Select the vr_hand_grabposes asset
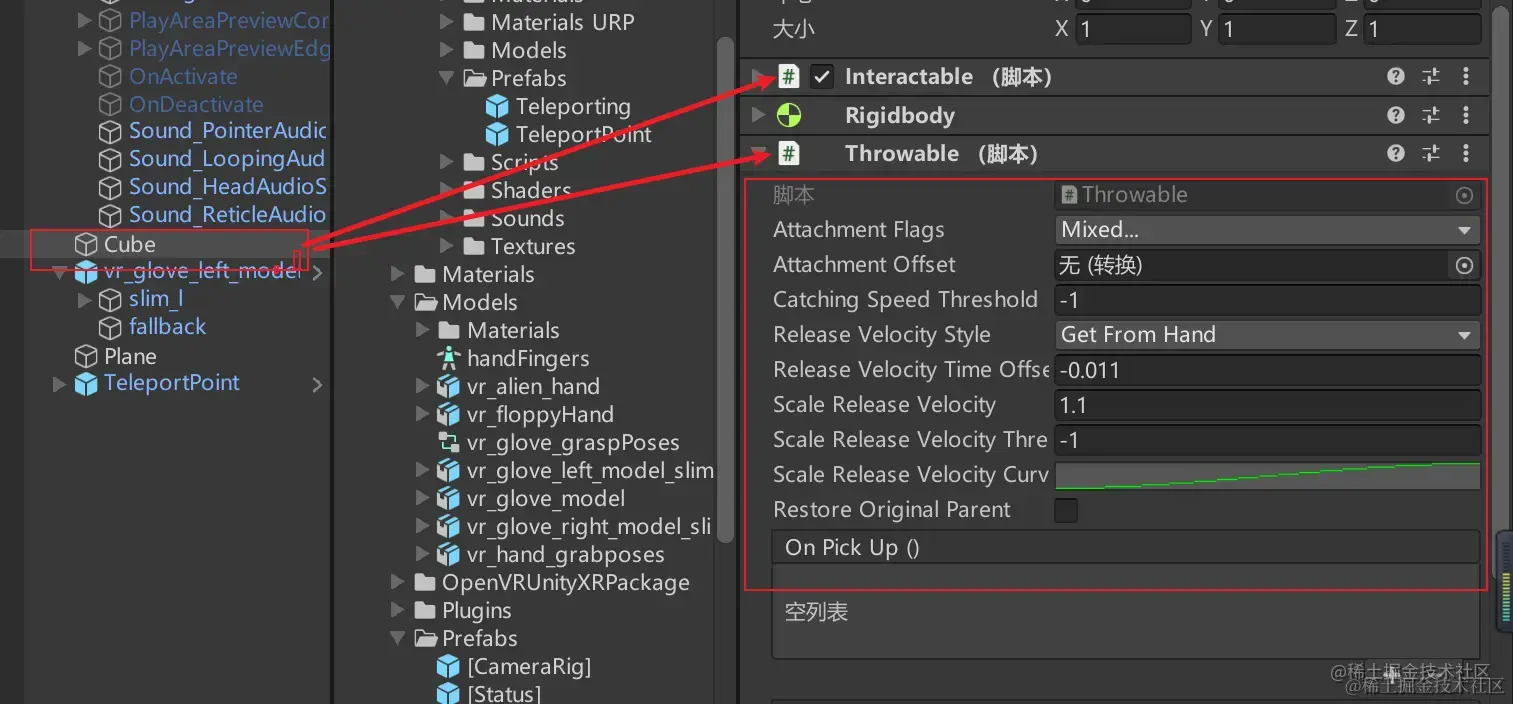Image resolution: width=1513 pixels, height=704 pixels. tap(551, 554)
